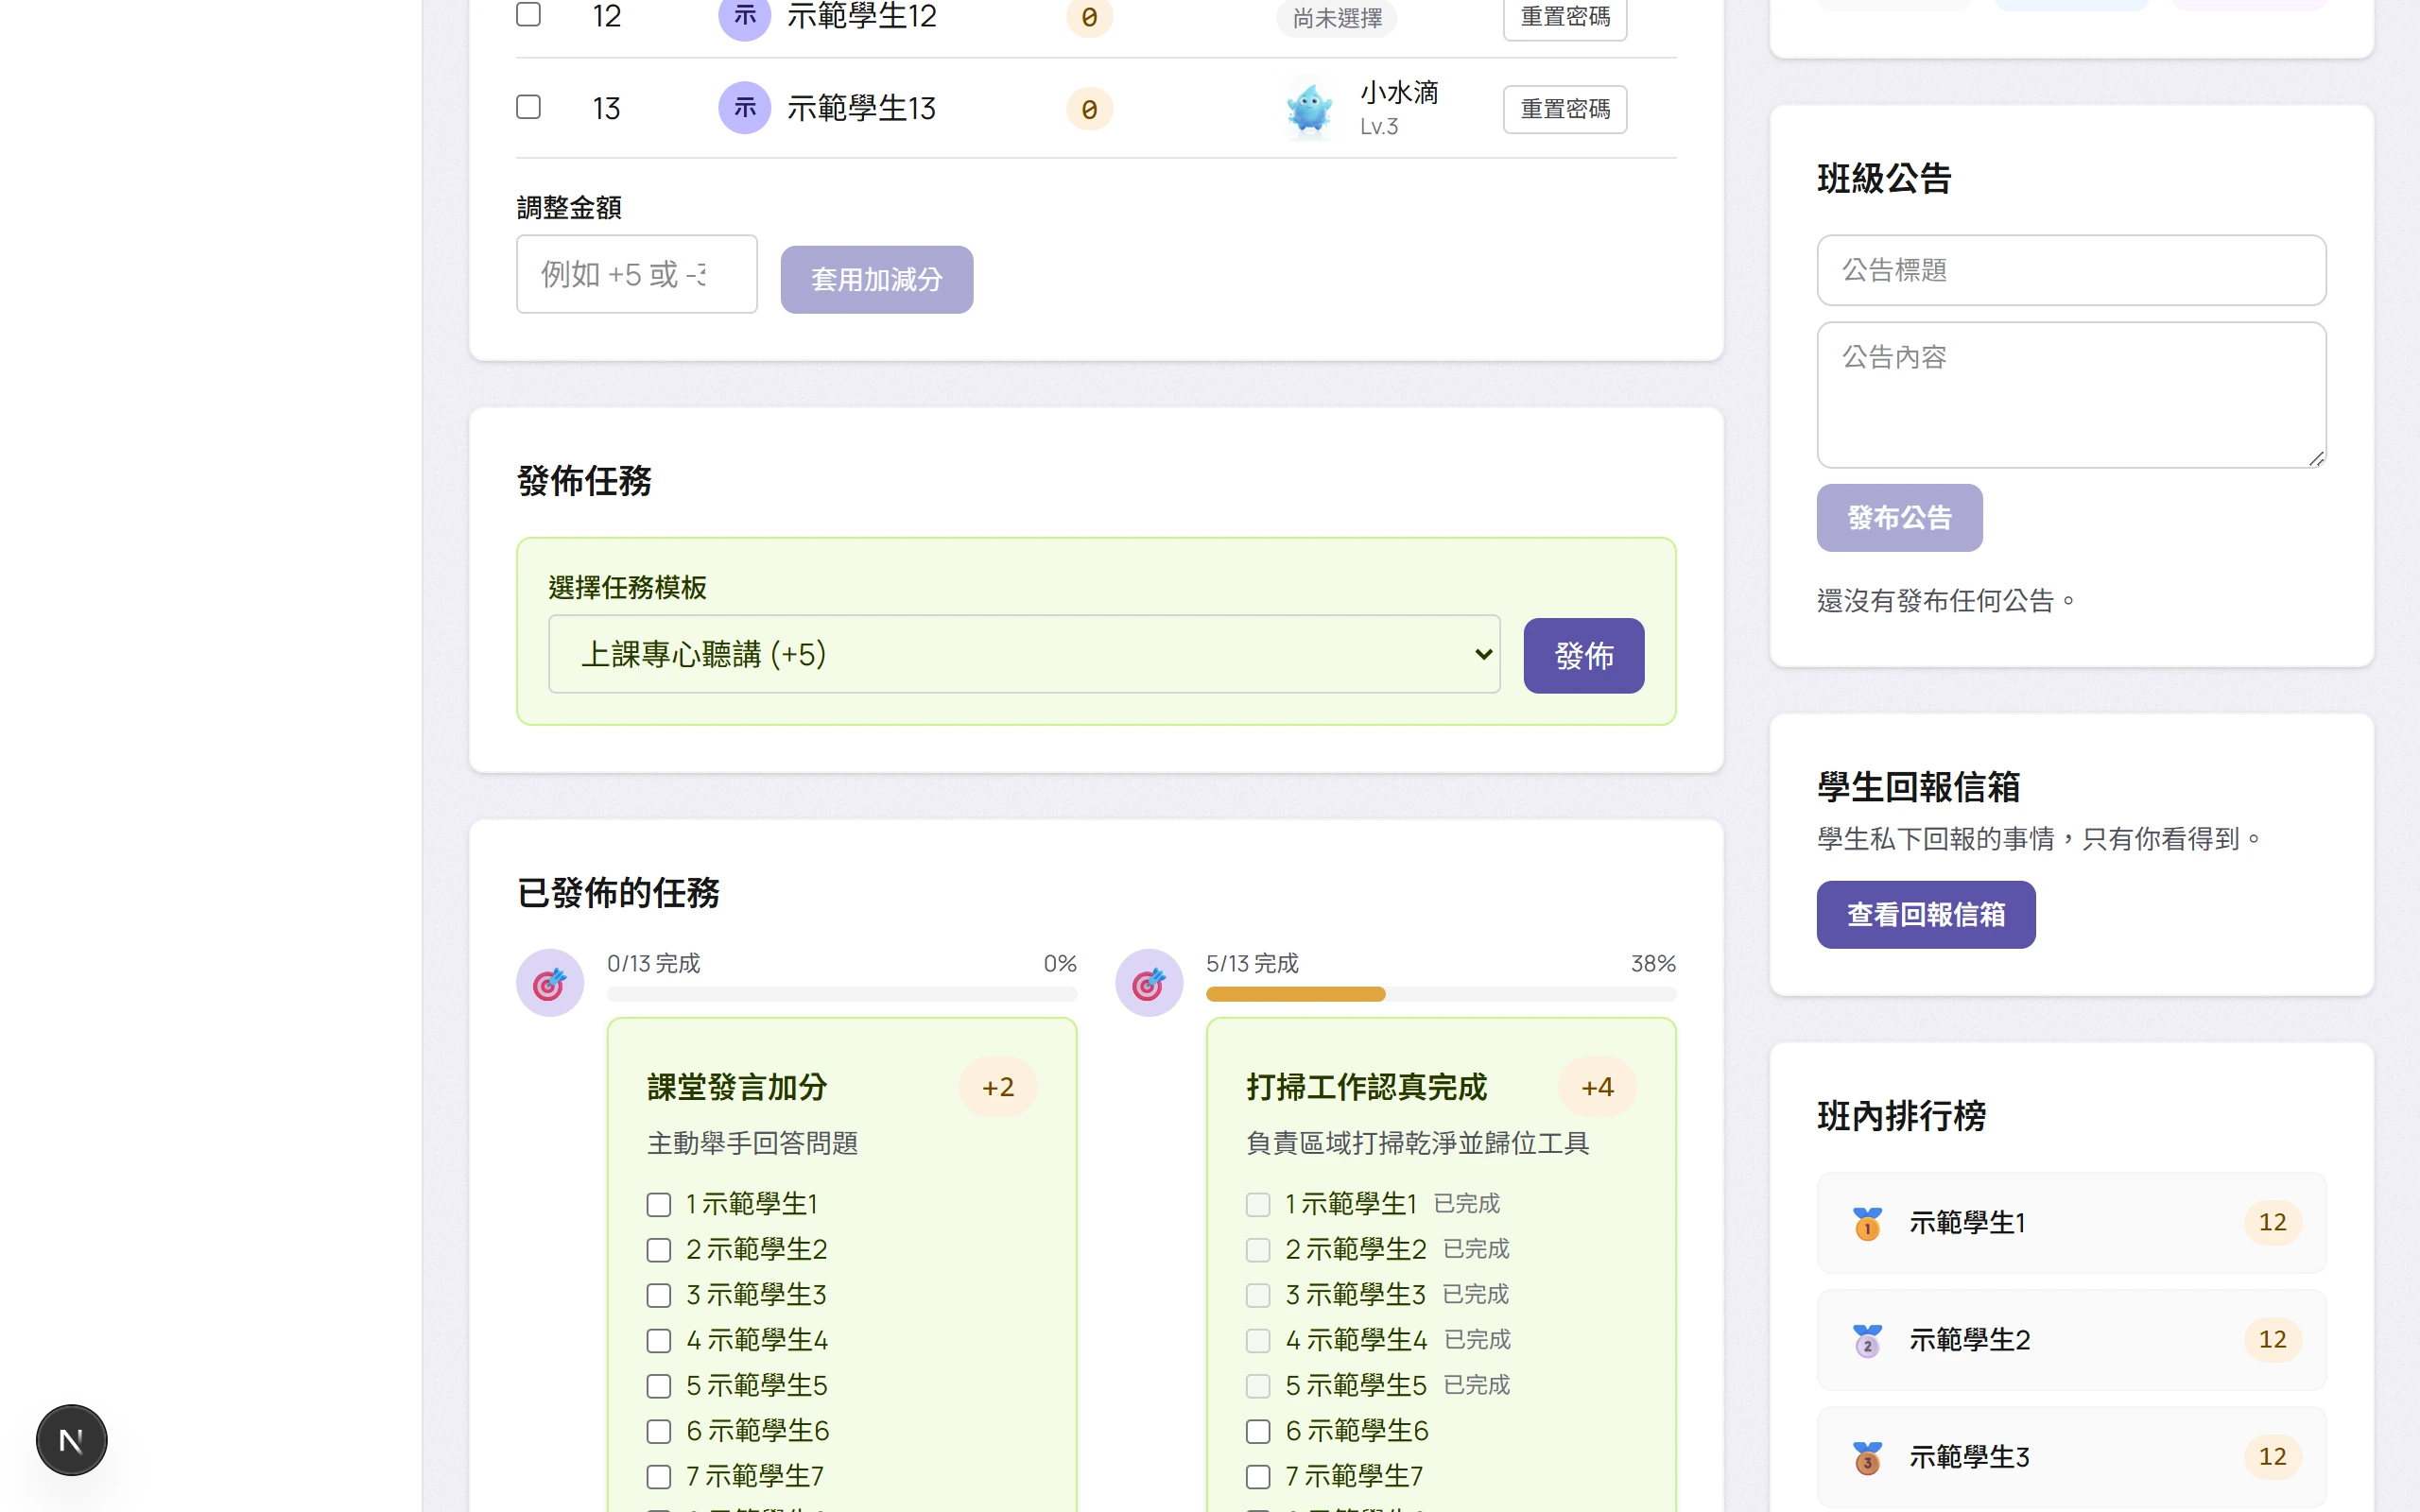
Task: Click the 5/13 完成 progress label
Action: [1252, 963]
